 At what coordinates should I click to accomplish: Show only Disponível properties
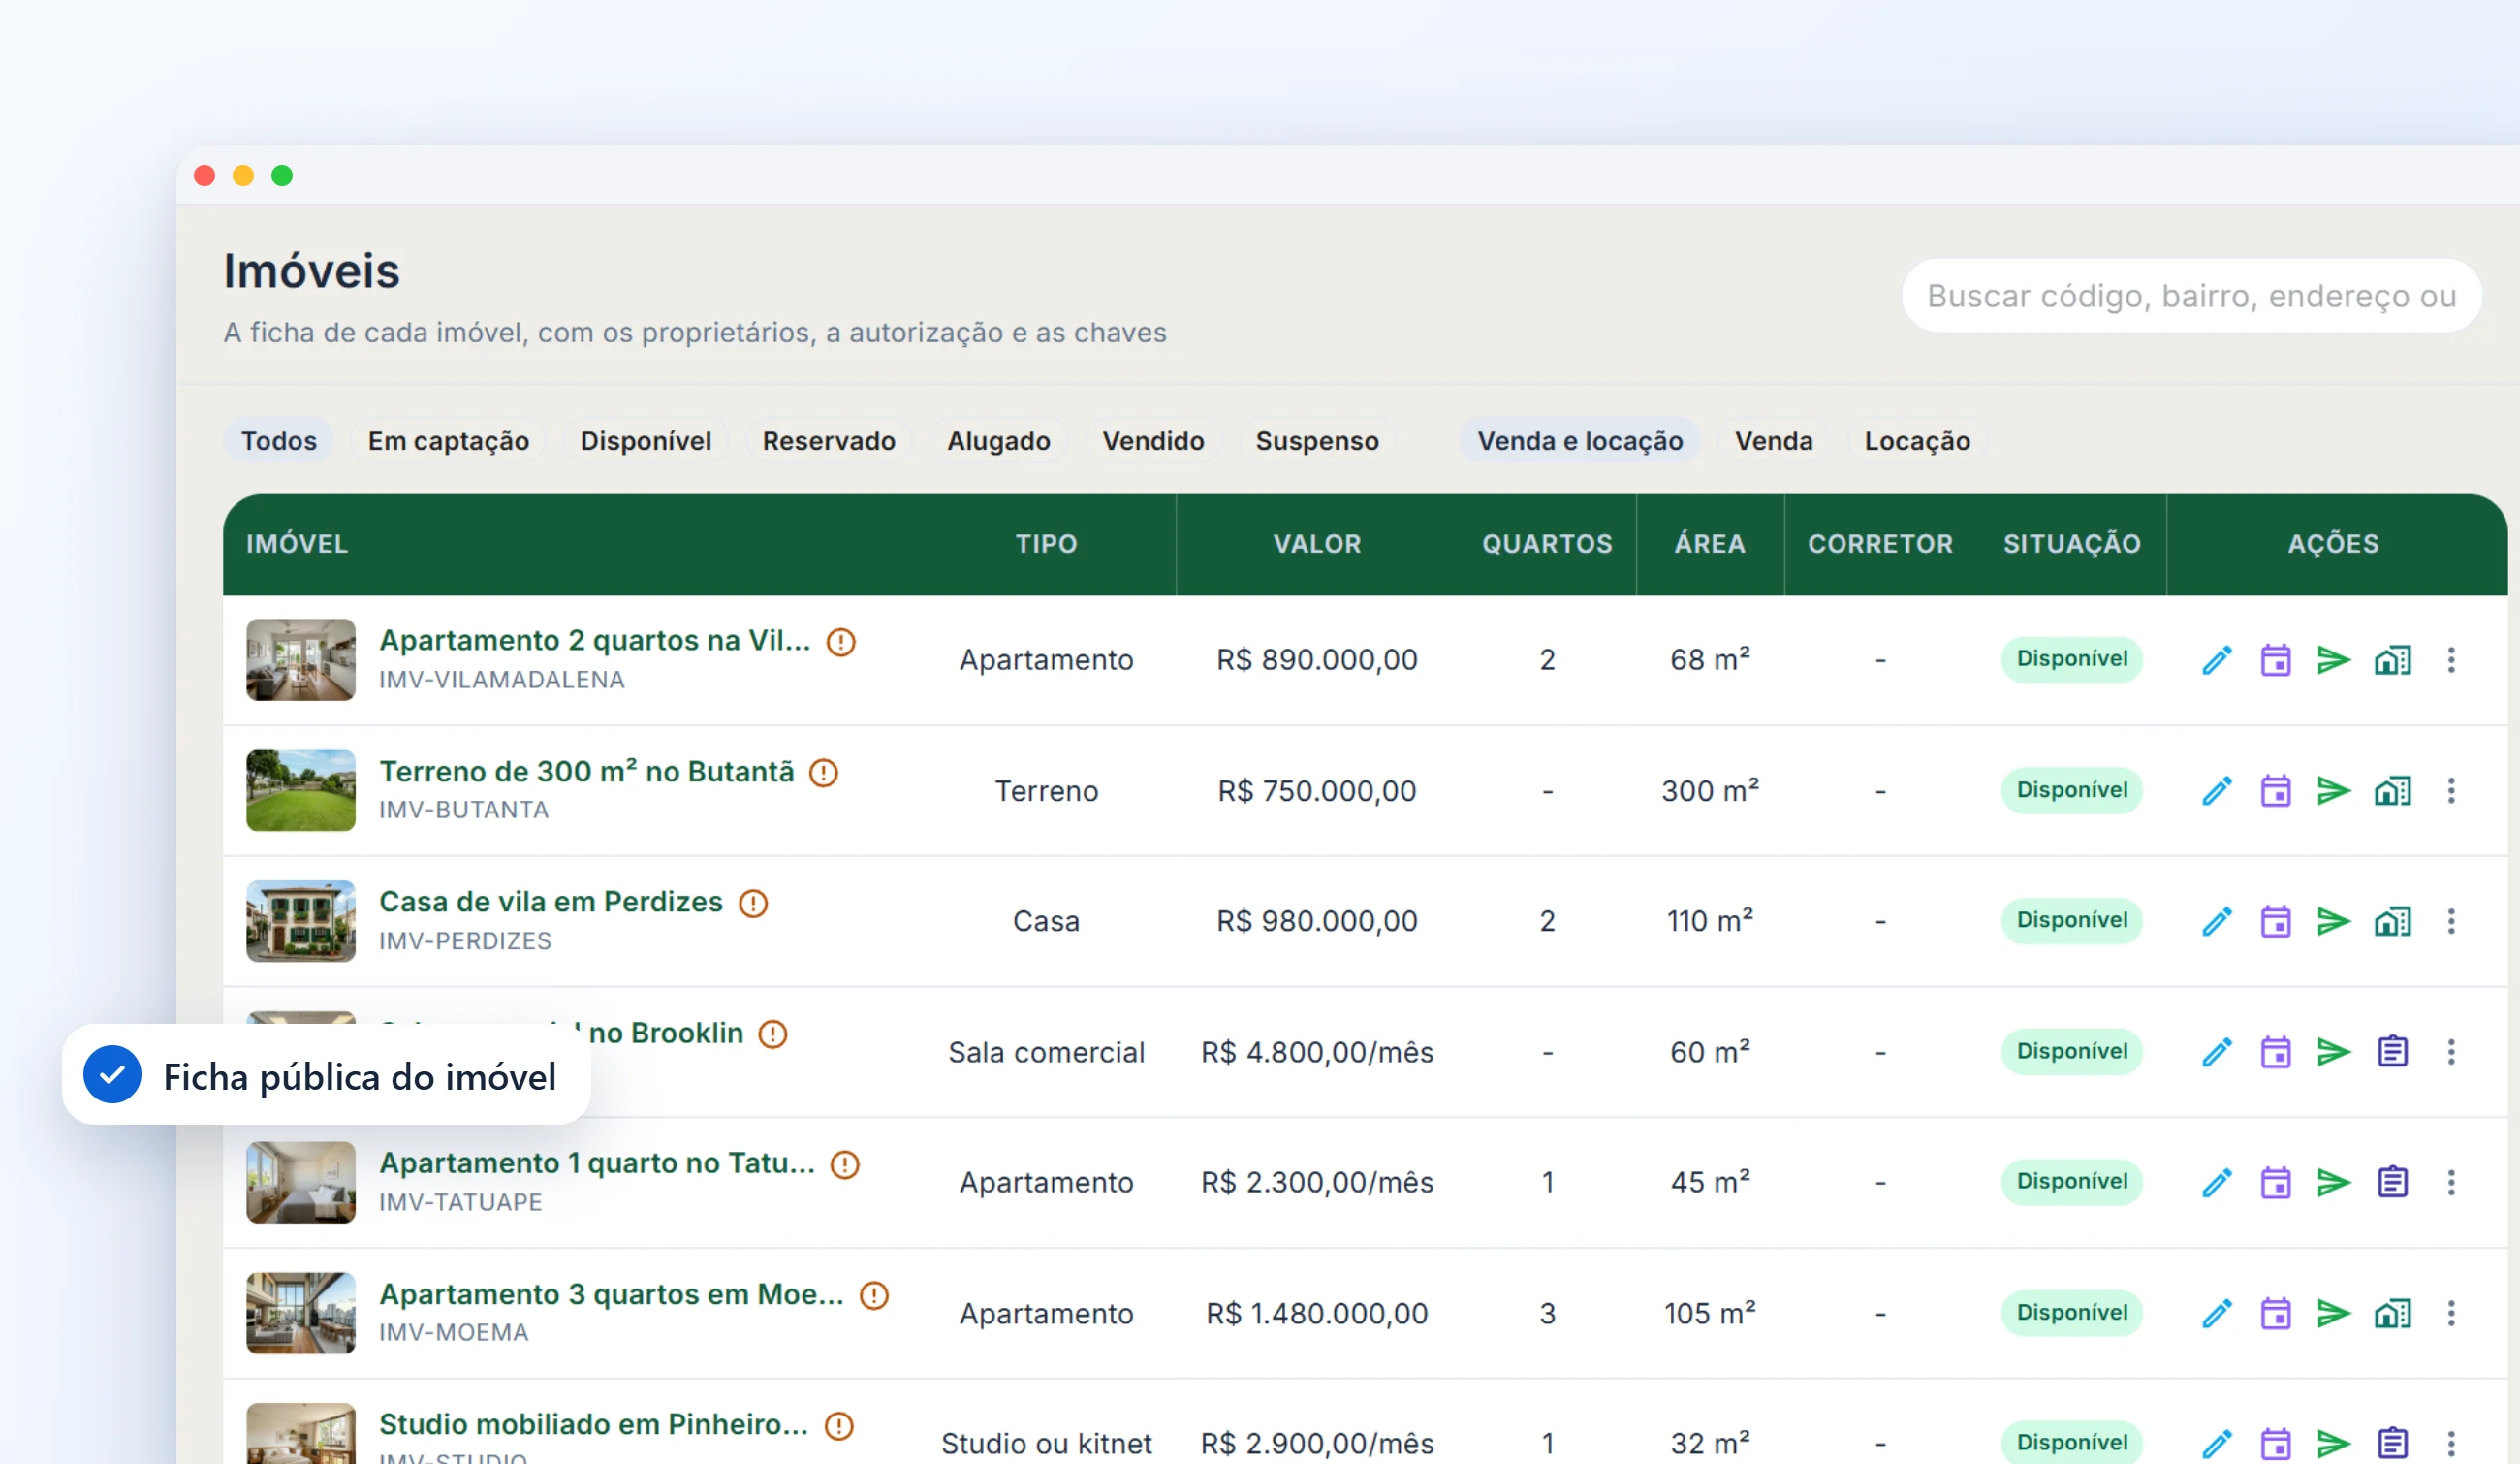(x=645, y=441)
